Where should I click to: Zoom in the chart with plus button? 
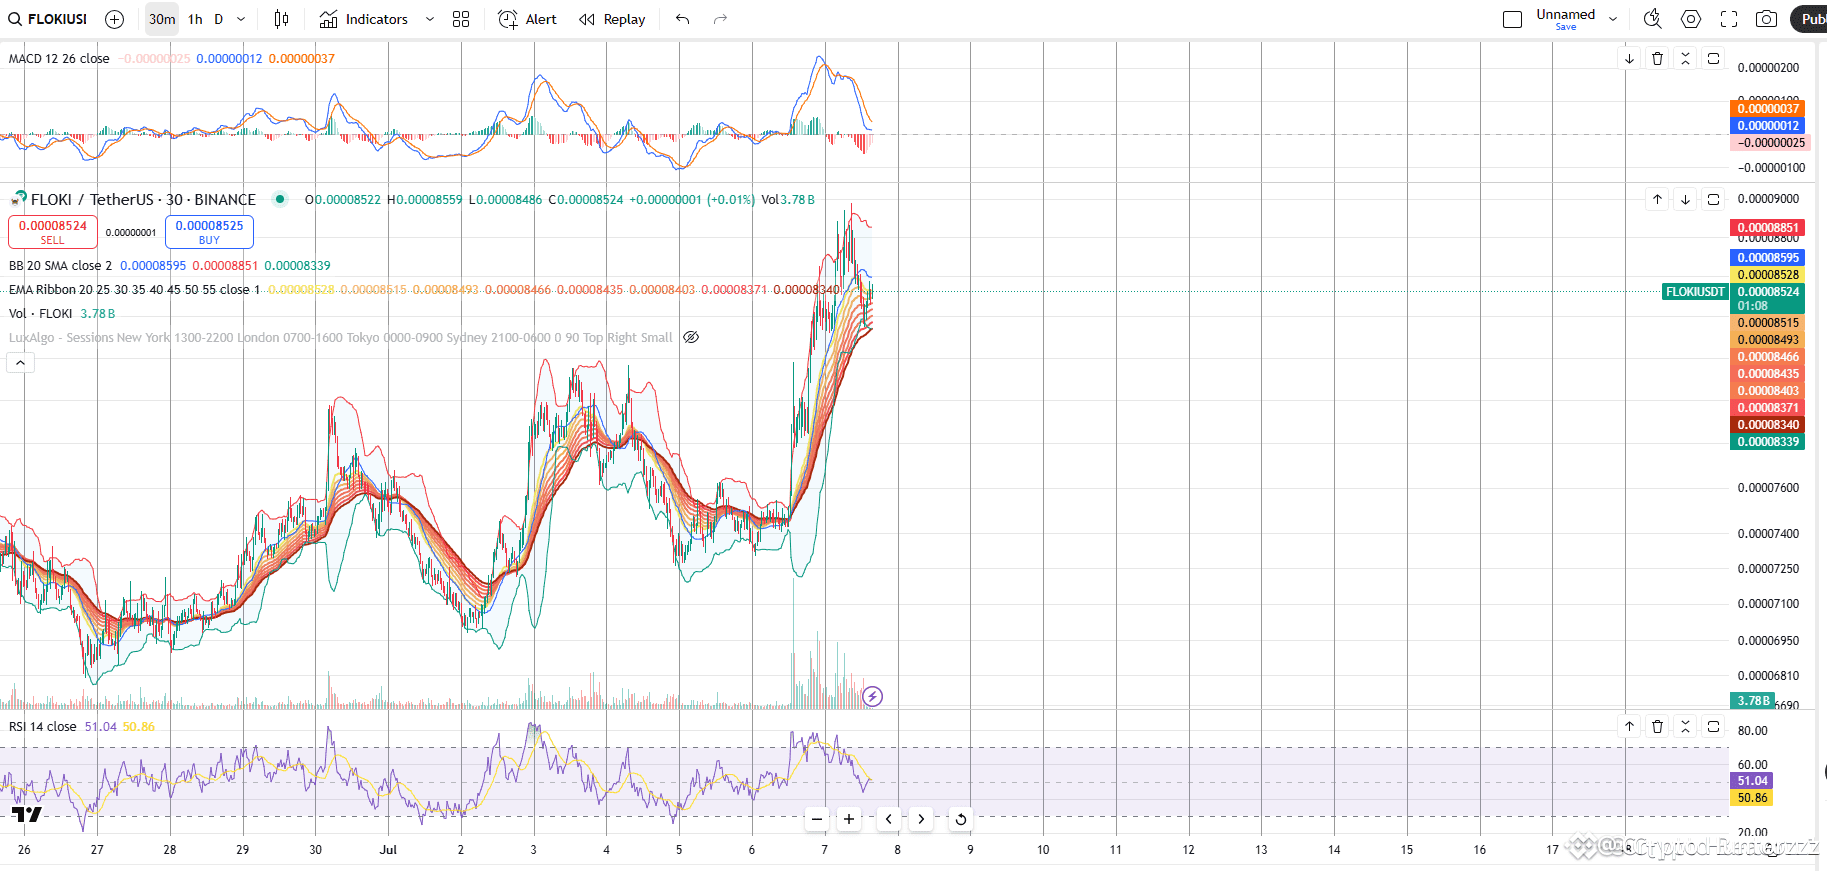pos(849,819)
